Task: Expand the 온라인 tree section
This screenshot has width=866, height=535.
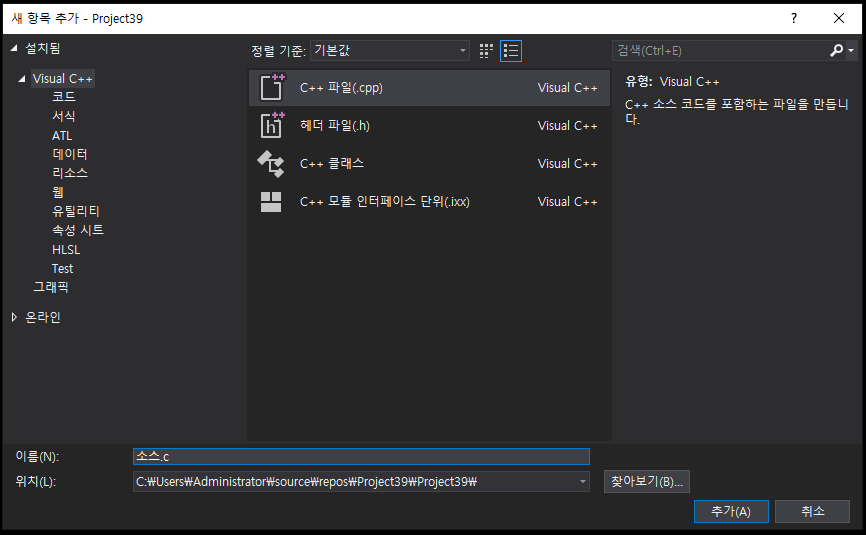Action: click(x=14, y=317)
